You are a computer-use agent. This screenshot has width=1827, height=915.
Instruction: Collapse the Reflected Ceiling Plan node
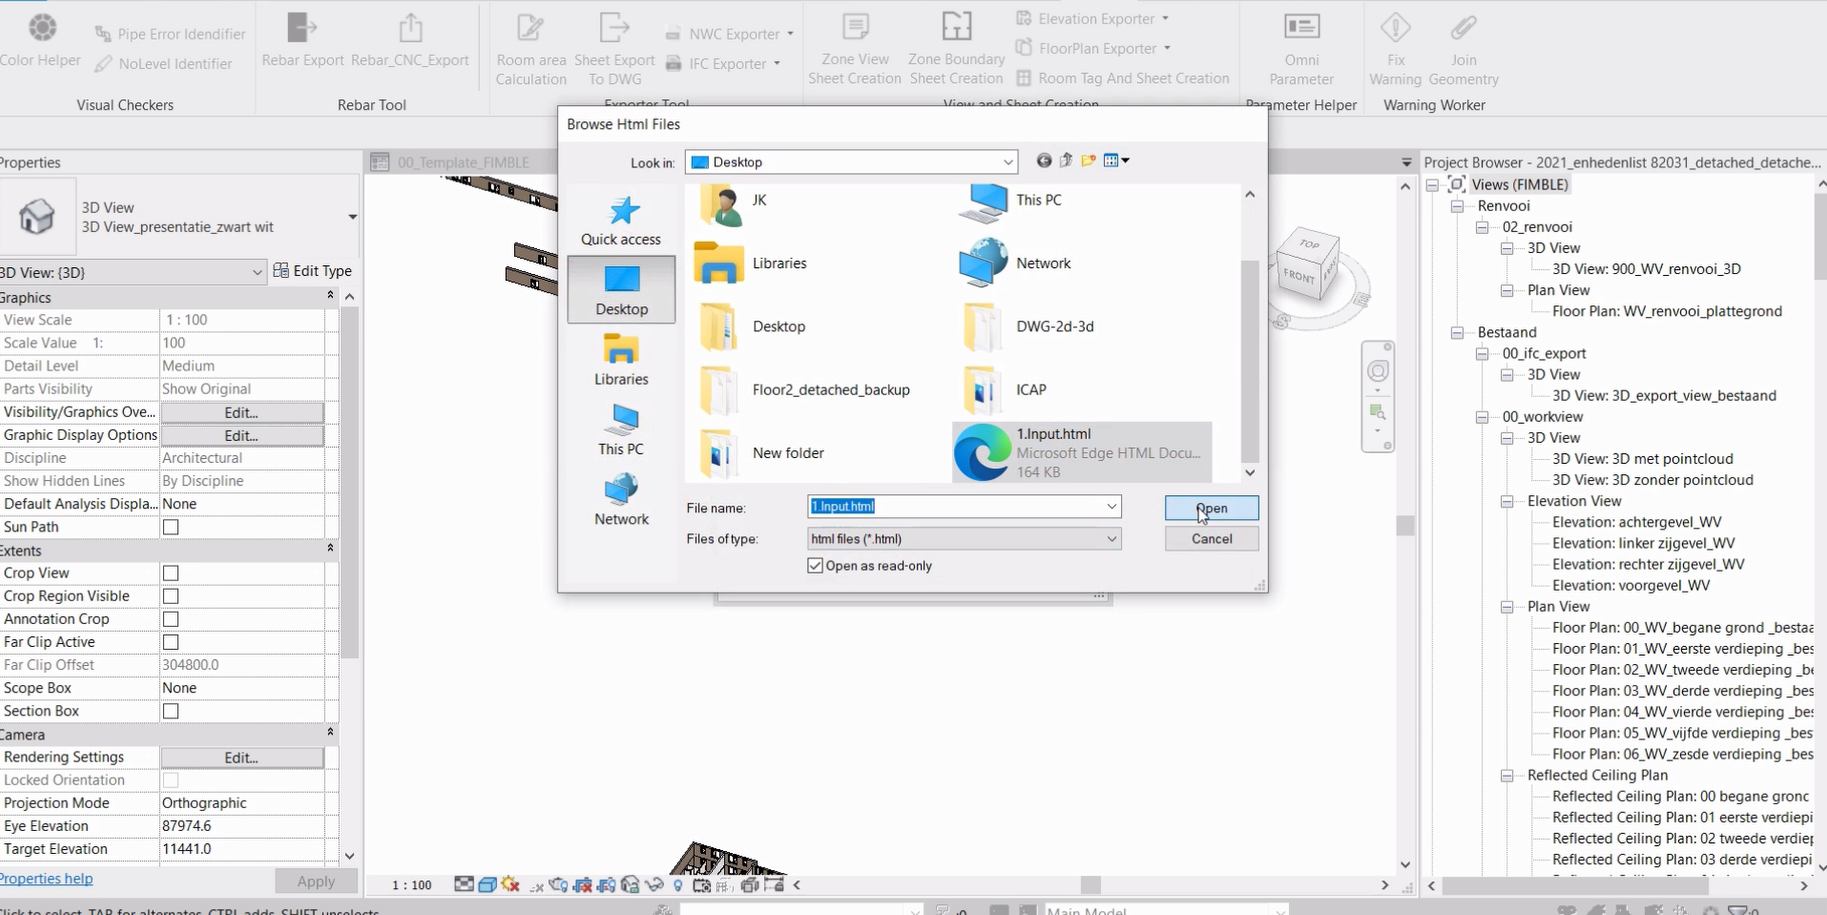[1507, 775]
